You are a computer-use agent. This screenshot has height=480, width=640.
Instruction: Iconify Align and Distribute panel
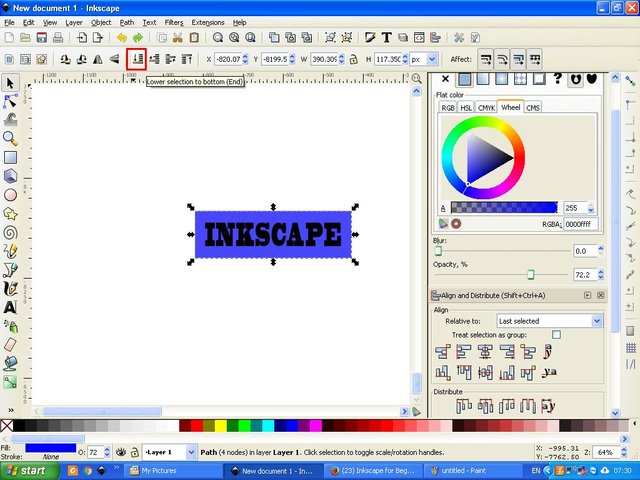[587, 295]
